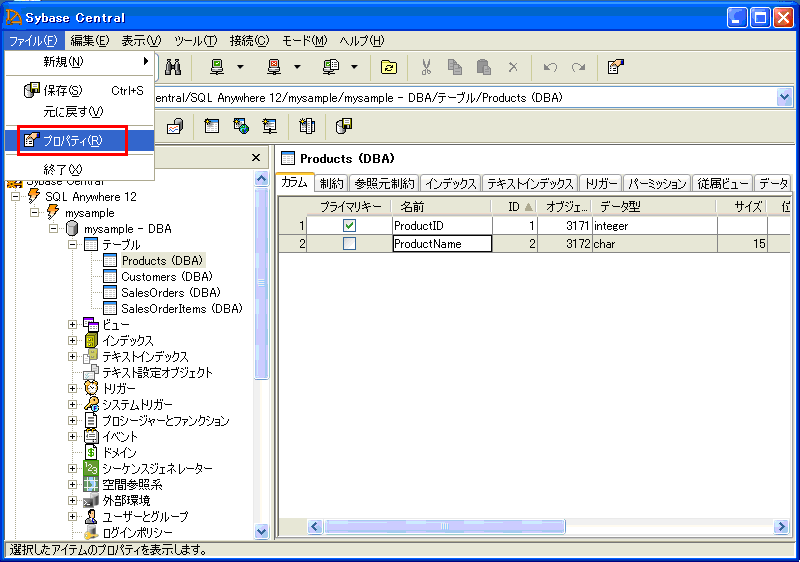
Task: Uncheck the primary key box for ProductID
Action: click(349, 226)
